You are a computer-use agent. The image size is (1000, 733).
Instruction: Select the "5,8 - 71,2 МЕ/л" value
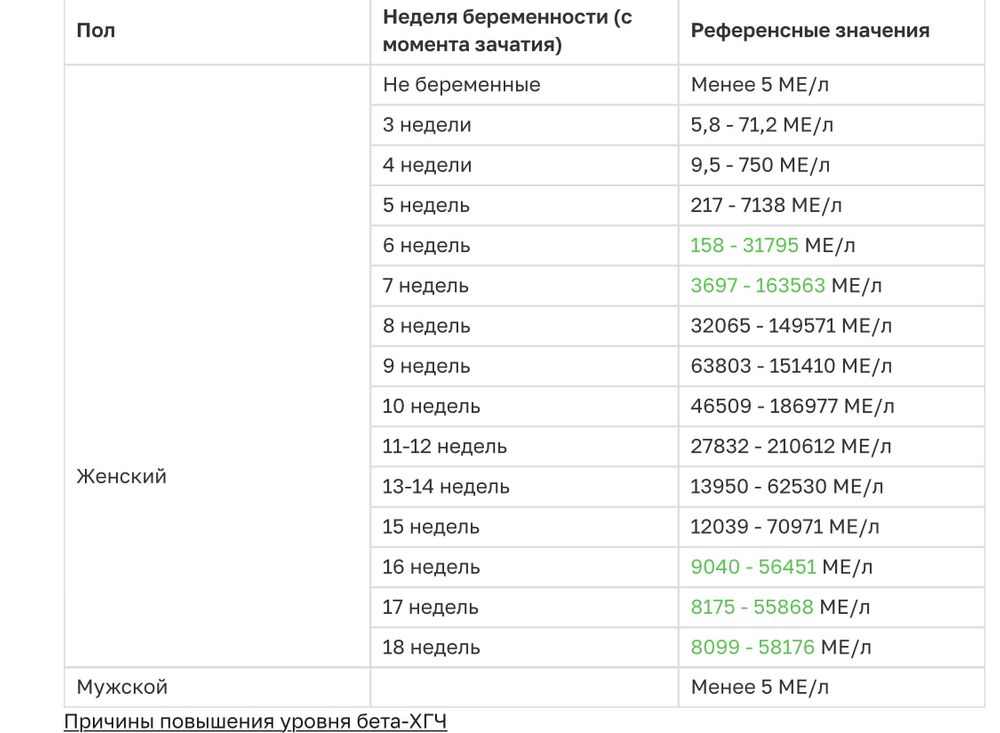pos(762,125)
